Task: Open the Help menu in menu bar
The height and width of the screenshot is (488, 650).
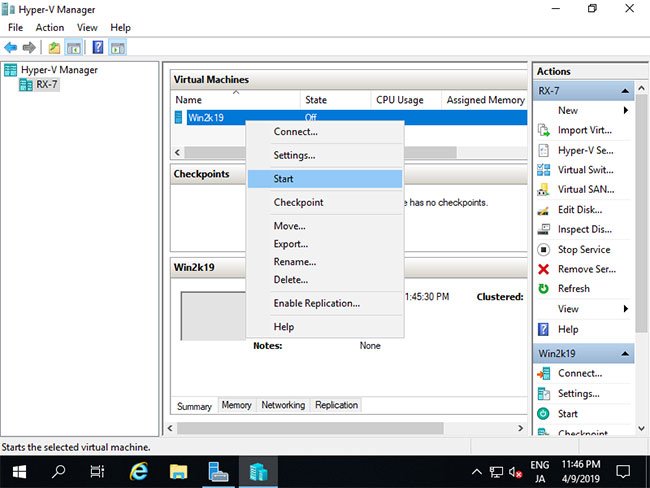Action: coord(120,27)
